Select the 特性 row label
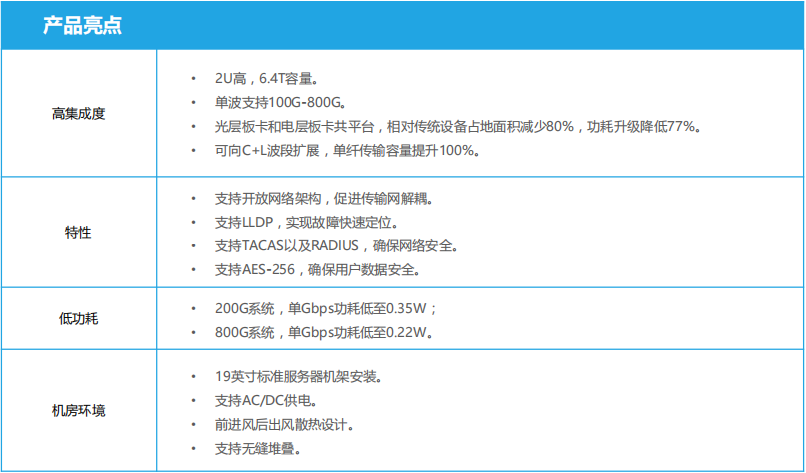This screenshot has height=473, width=806. pos(78,232)
